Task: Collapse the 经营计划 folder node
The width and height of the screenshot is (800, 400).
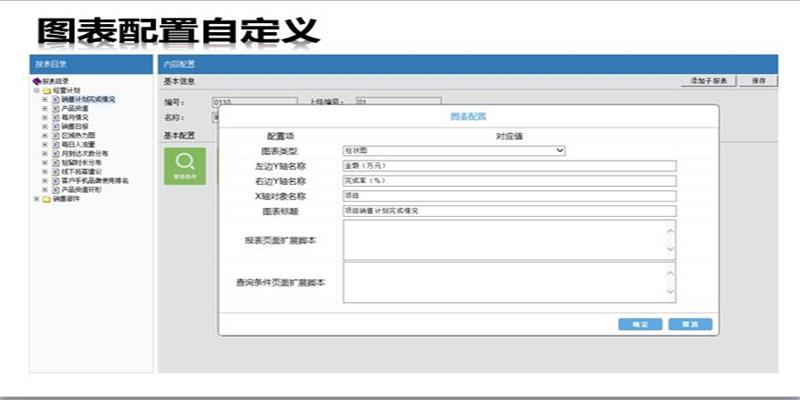Action: pyautogui.click(x=36, y=90)
